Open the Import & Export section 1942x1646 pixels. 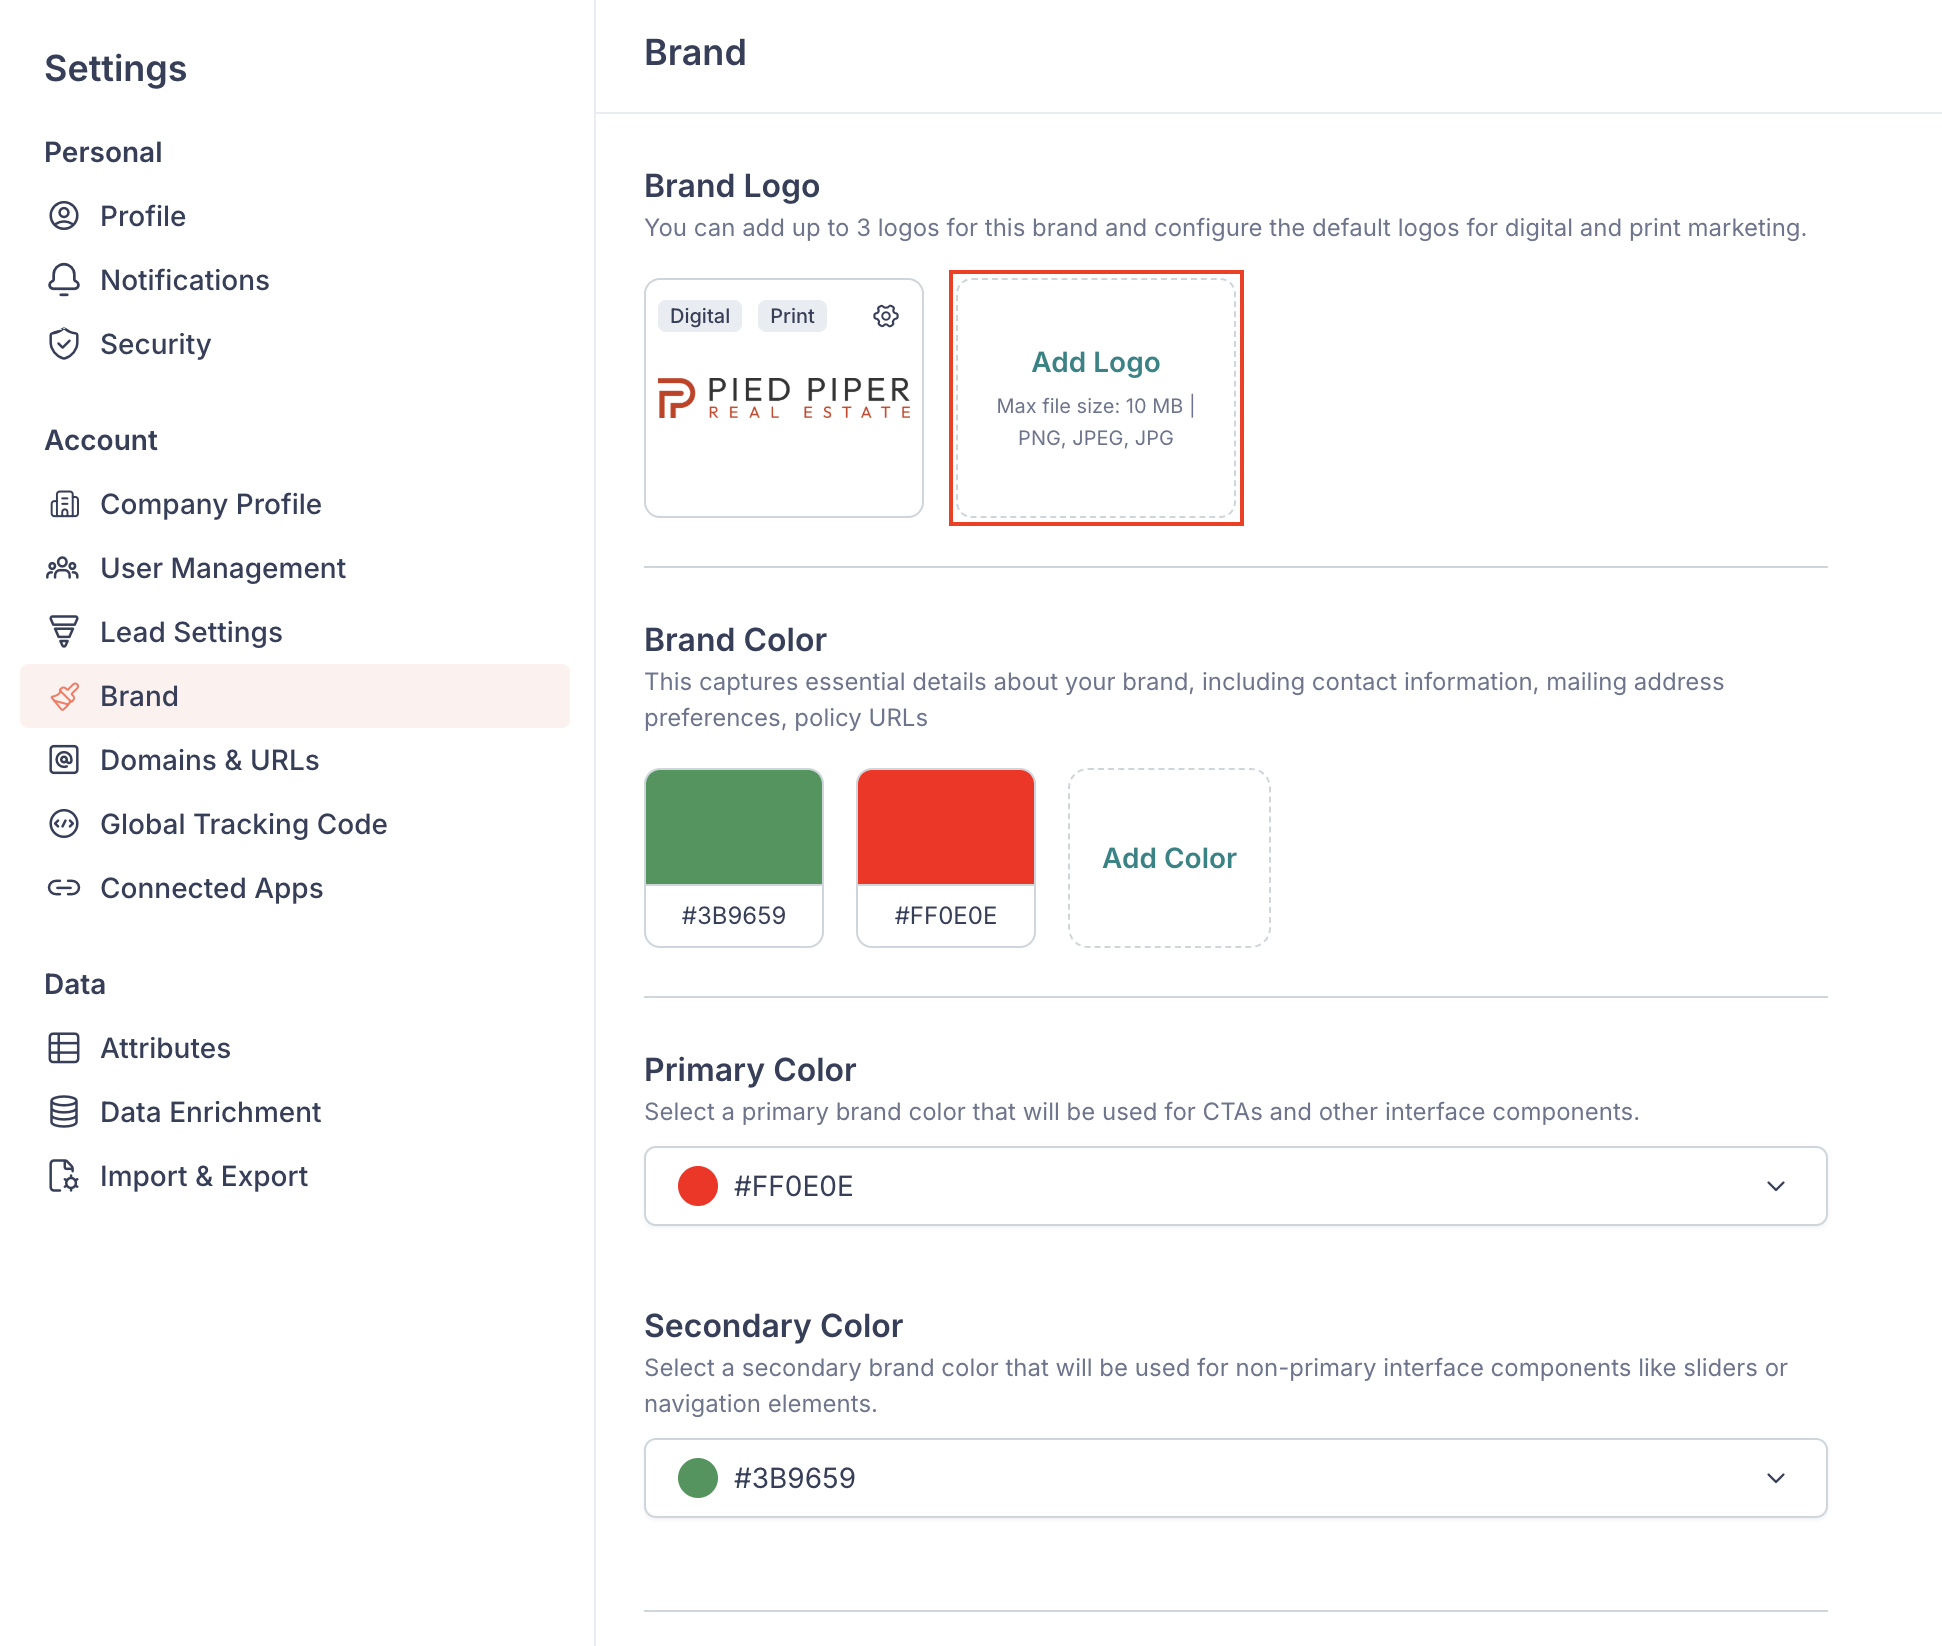(x=203, y=1176)
